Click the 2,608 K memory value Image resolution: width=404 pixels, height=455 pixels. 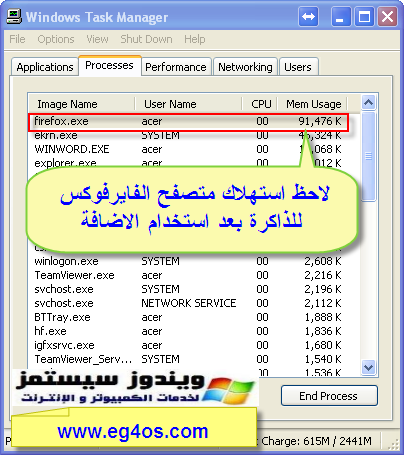(x=323, y=261)
